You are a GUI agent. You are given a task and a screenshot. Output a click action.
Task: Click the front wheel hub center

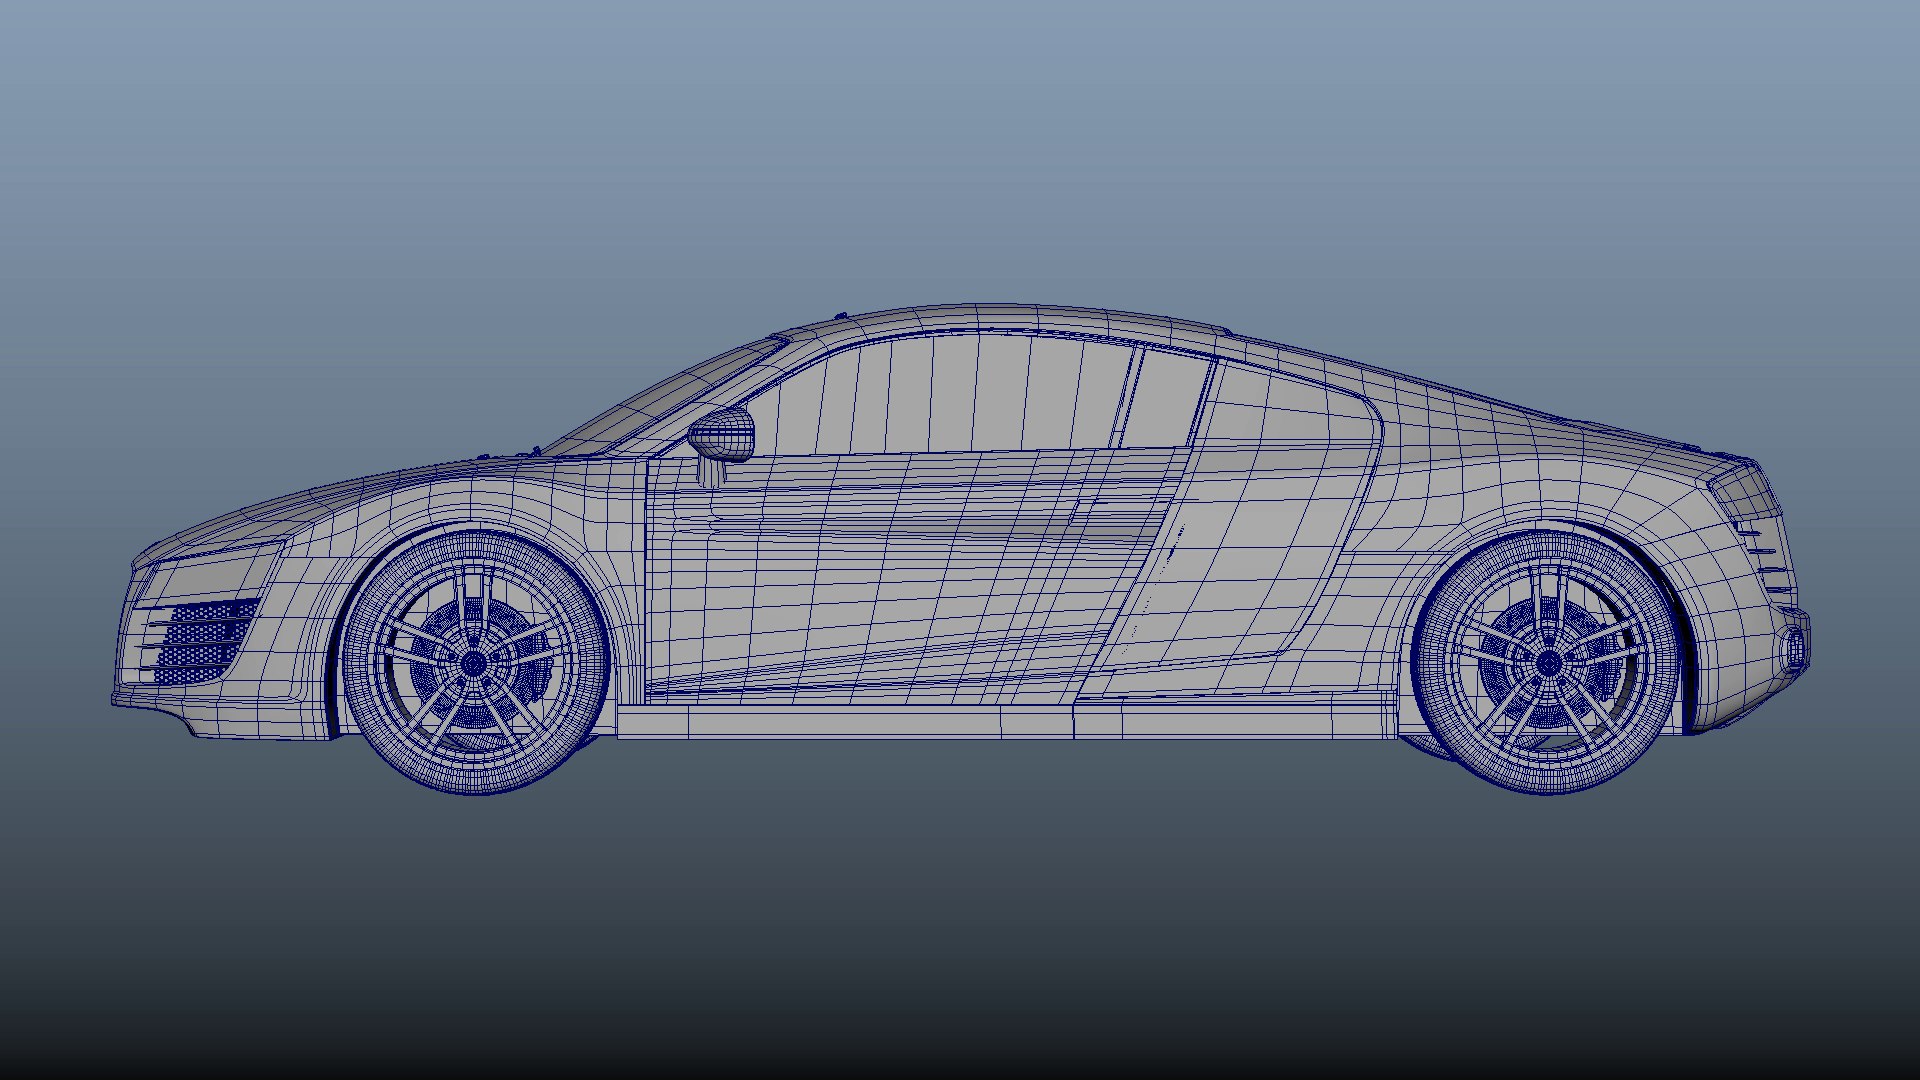click(x=473, y=662)
